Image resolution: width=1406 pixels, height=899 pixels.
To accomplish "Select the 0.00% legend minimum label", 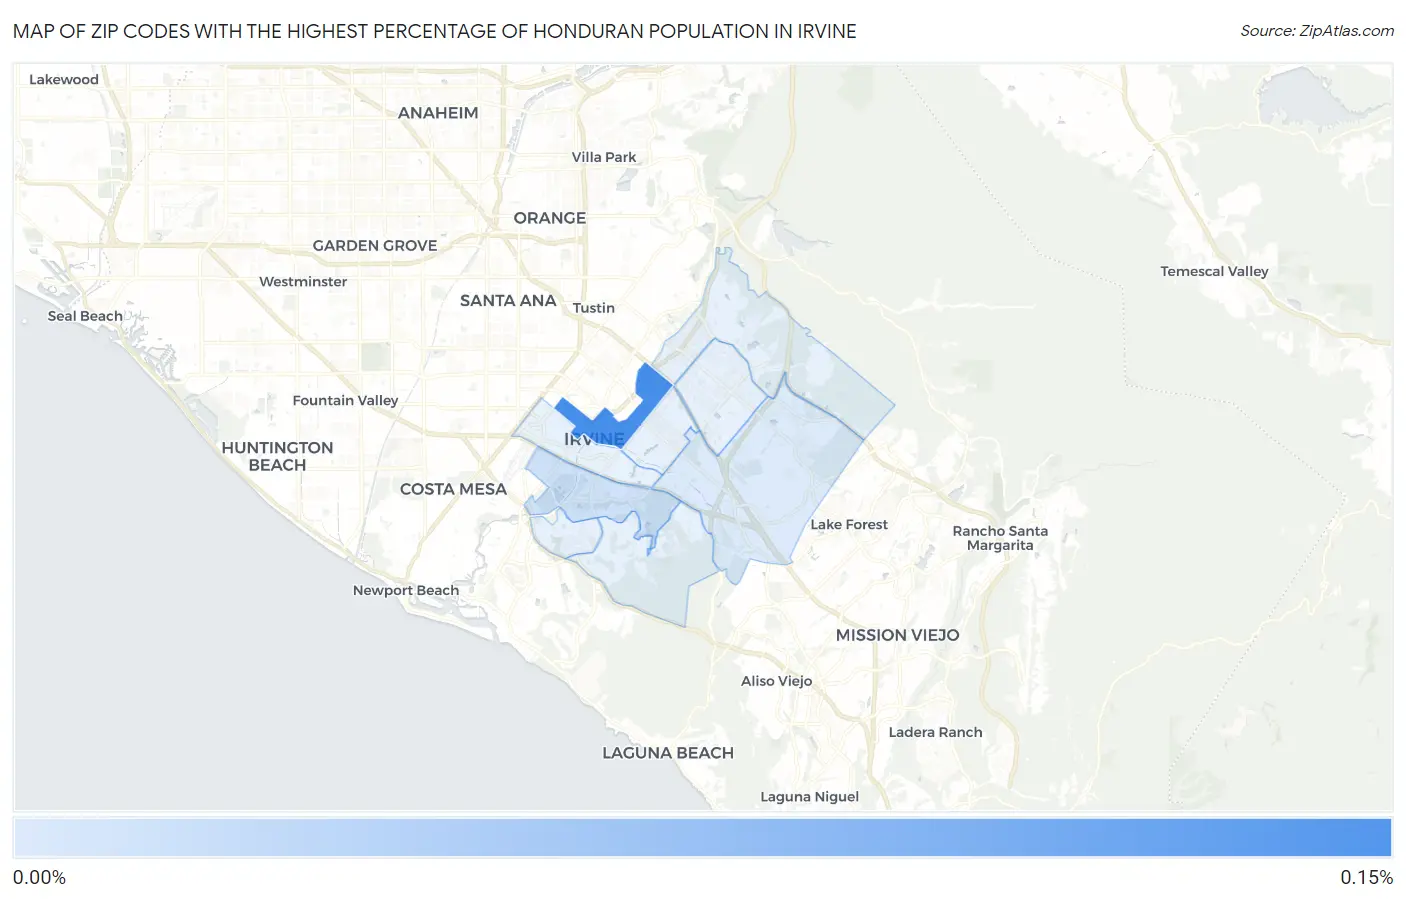I will click(x=40, y=878).
